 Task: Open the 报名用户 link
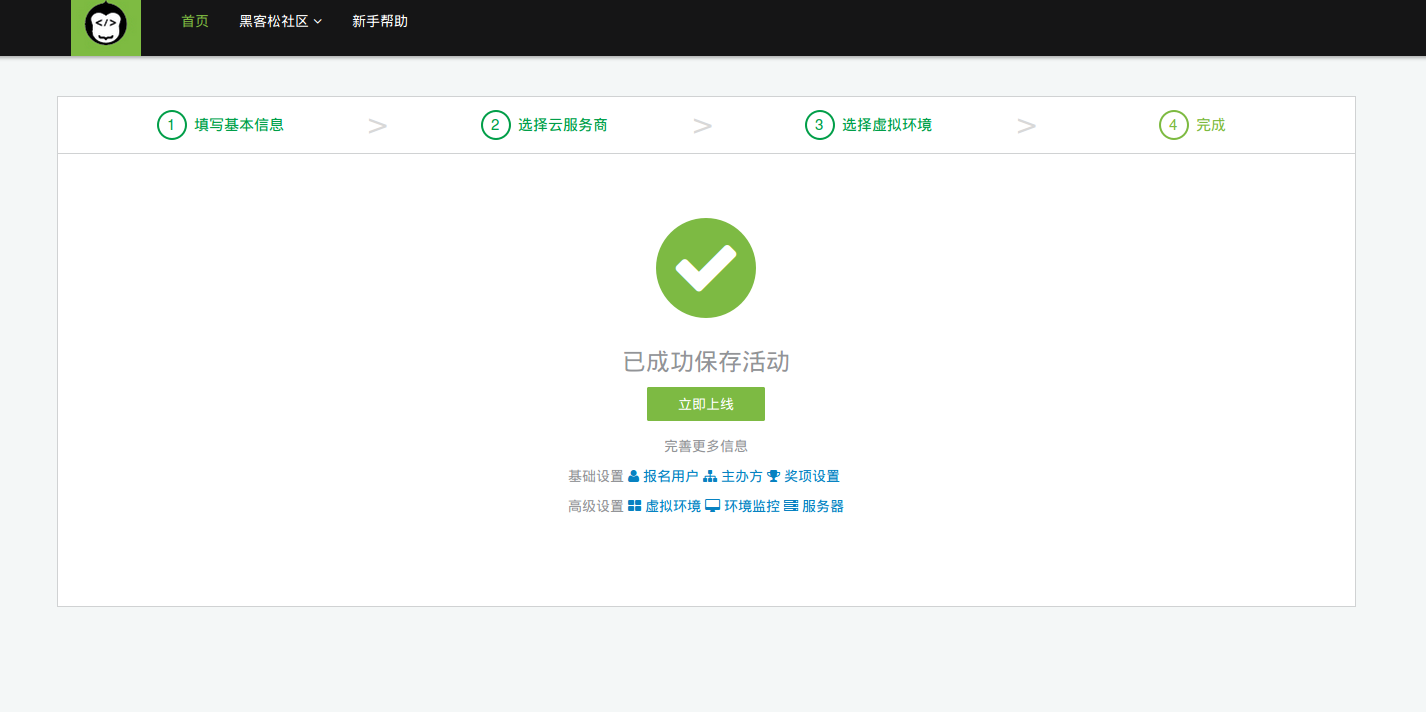click(x=671, y=477)
